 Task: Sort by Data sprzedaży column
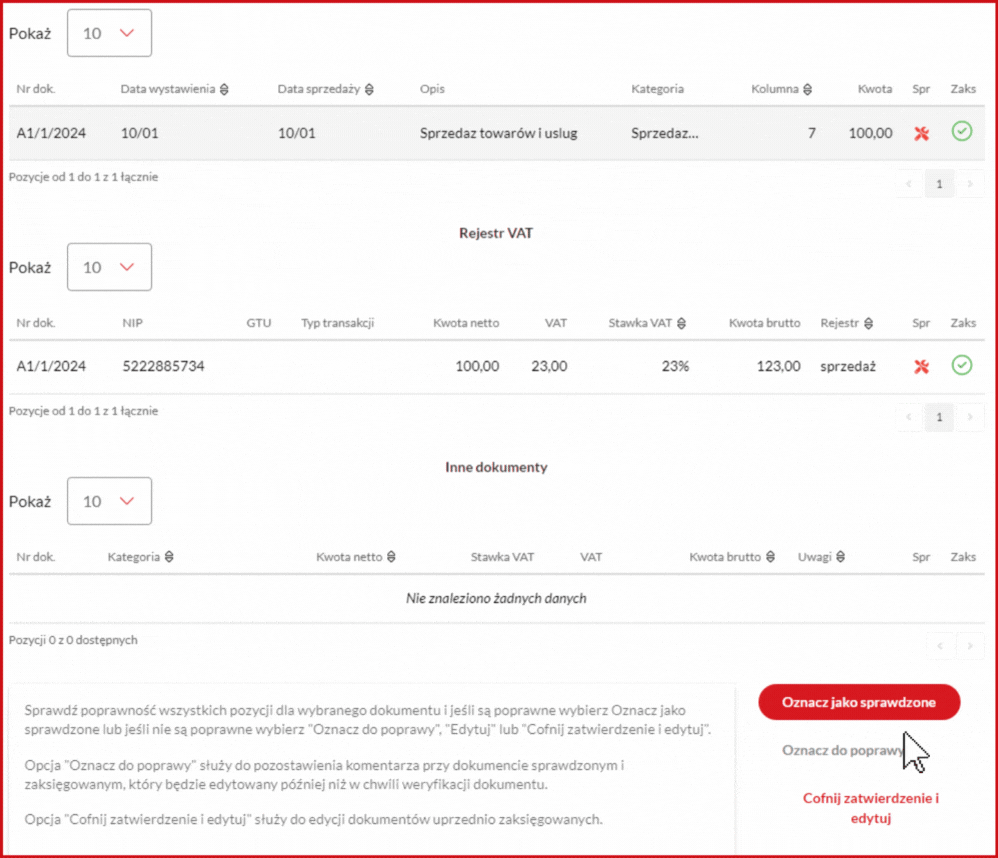point(325,89)
